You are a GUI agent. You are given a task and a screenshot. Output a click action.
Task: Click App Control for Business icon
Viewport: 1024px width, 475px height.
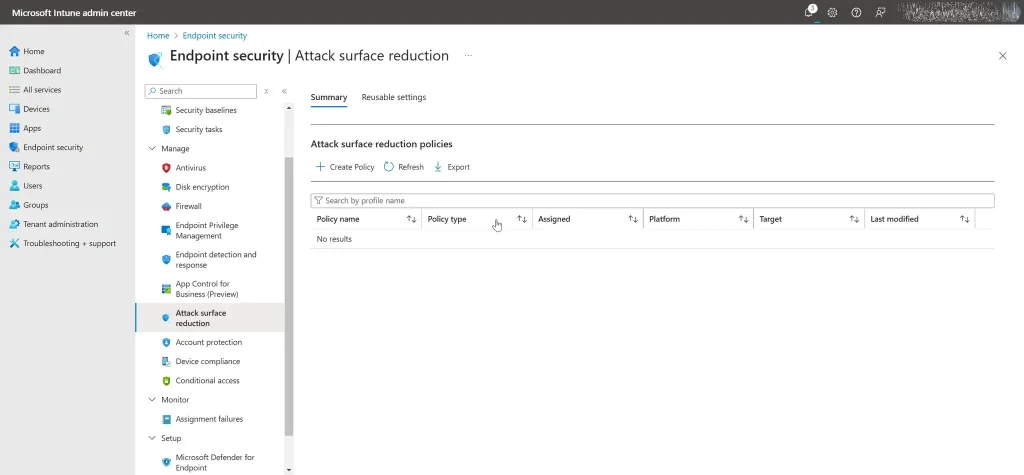point(166,289)
